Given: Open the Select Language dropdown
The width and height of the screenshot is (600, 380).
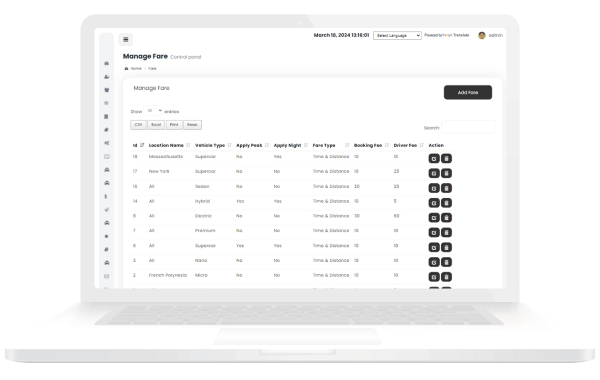Looking at the screenshot, I should tap(397, 36).
